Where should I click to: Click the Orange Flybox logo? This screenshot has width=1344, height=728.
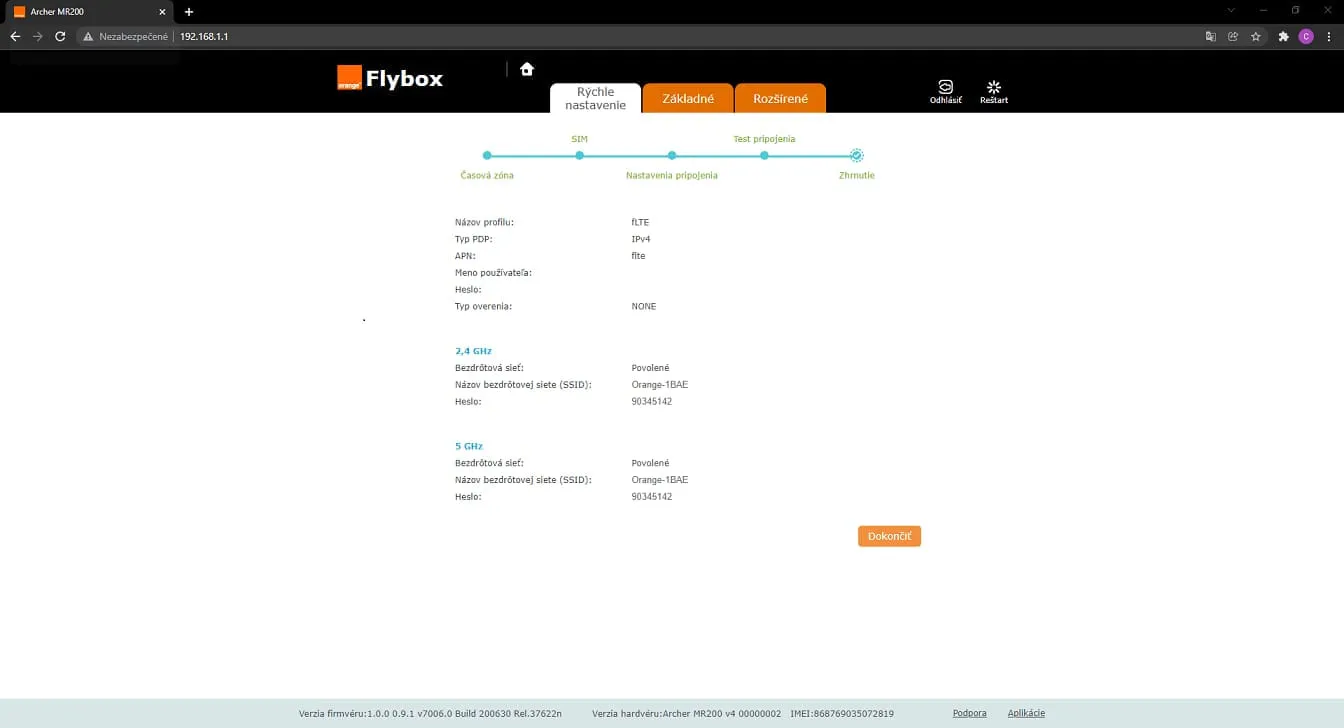390,78
